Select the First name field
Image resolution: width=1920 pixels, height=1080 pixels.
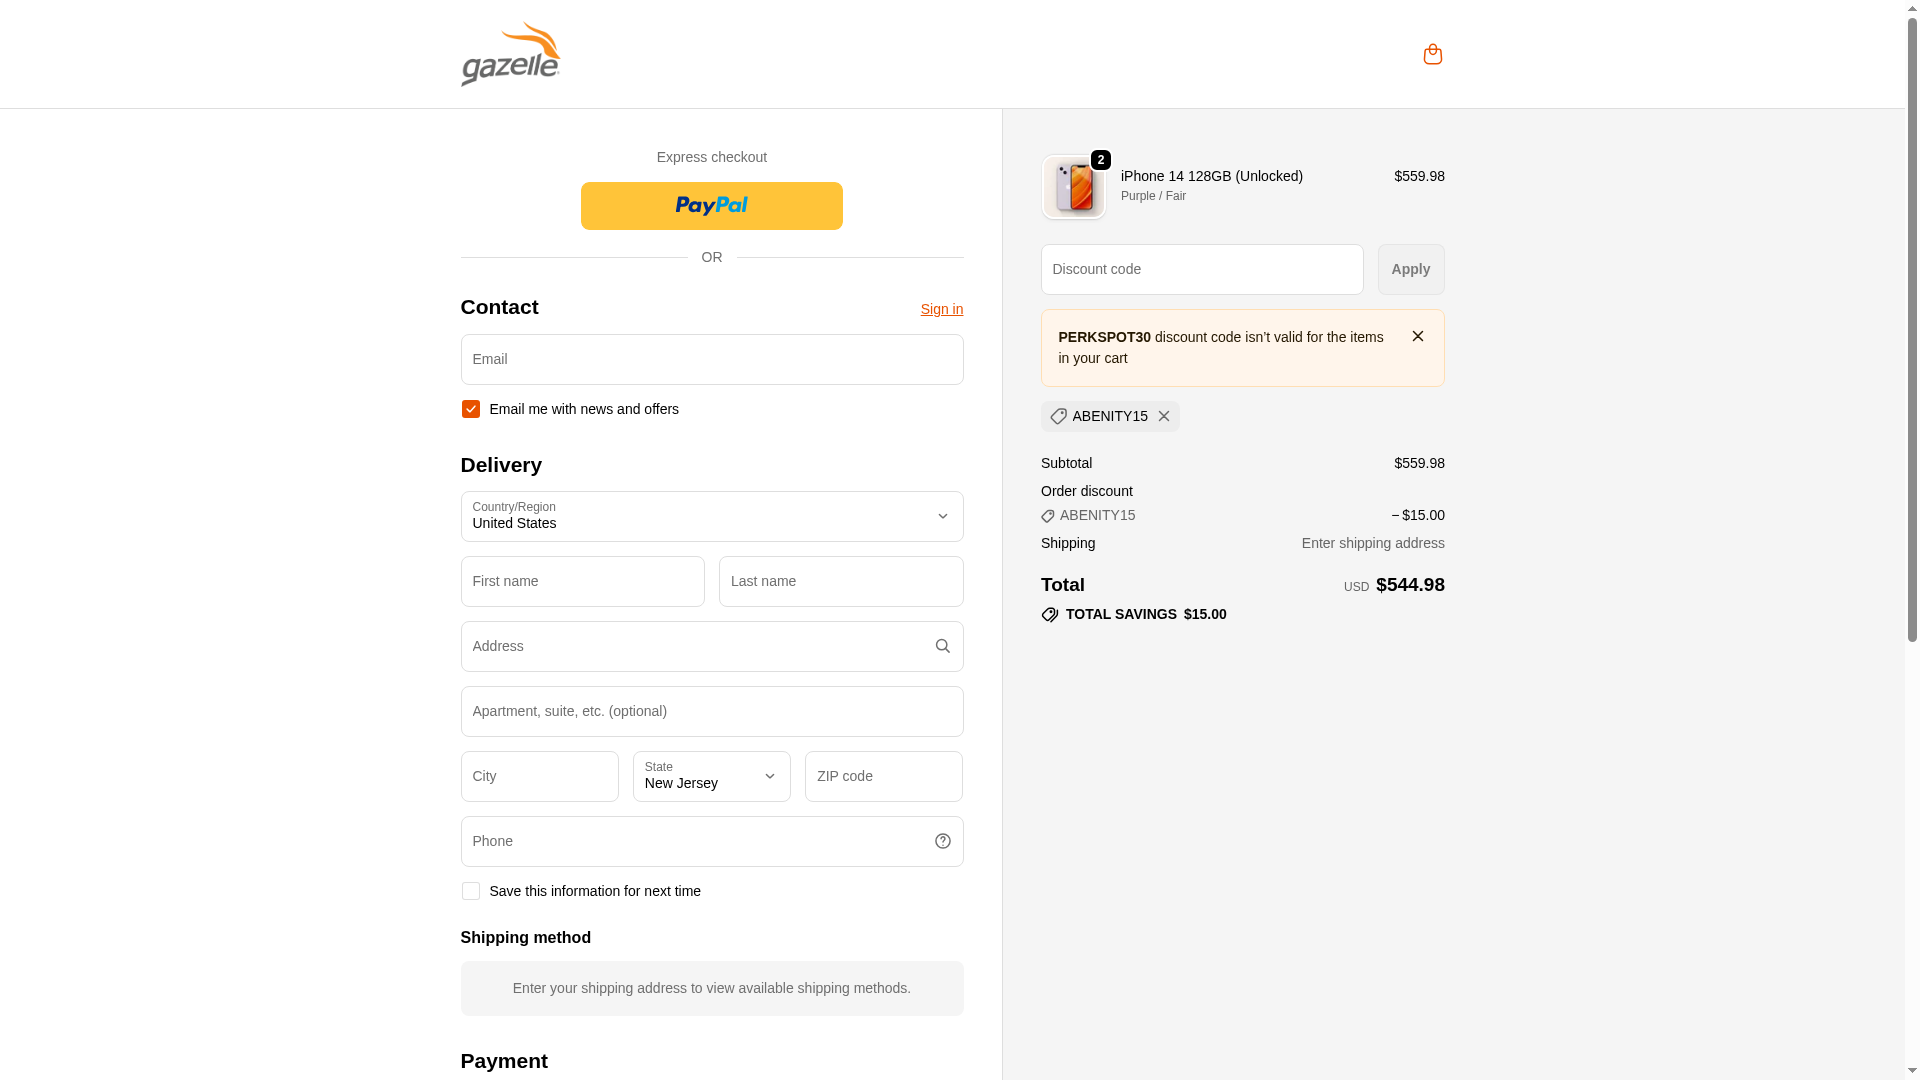(x=582, y=581)
